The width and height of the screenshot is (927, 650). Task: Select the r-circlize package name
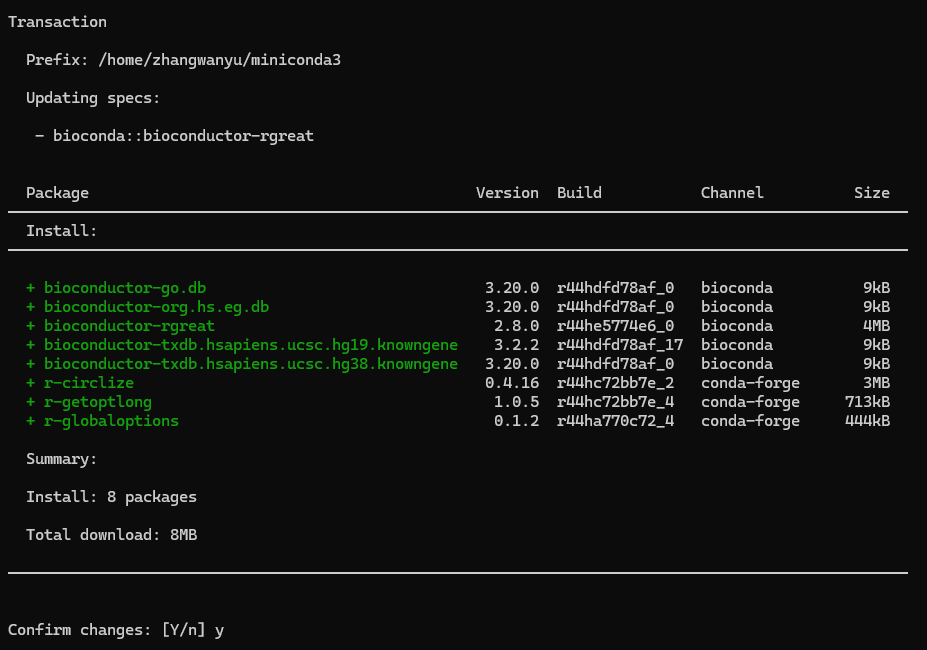[89, 383]
